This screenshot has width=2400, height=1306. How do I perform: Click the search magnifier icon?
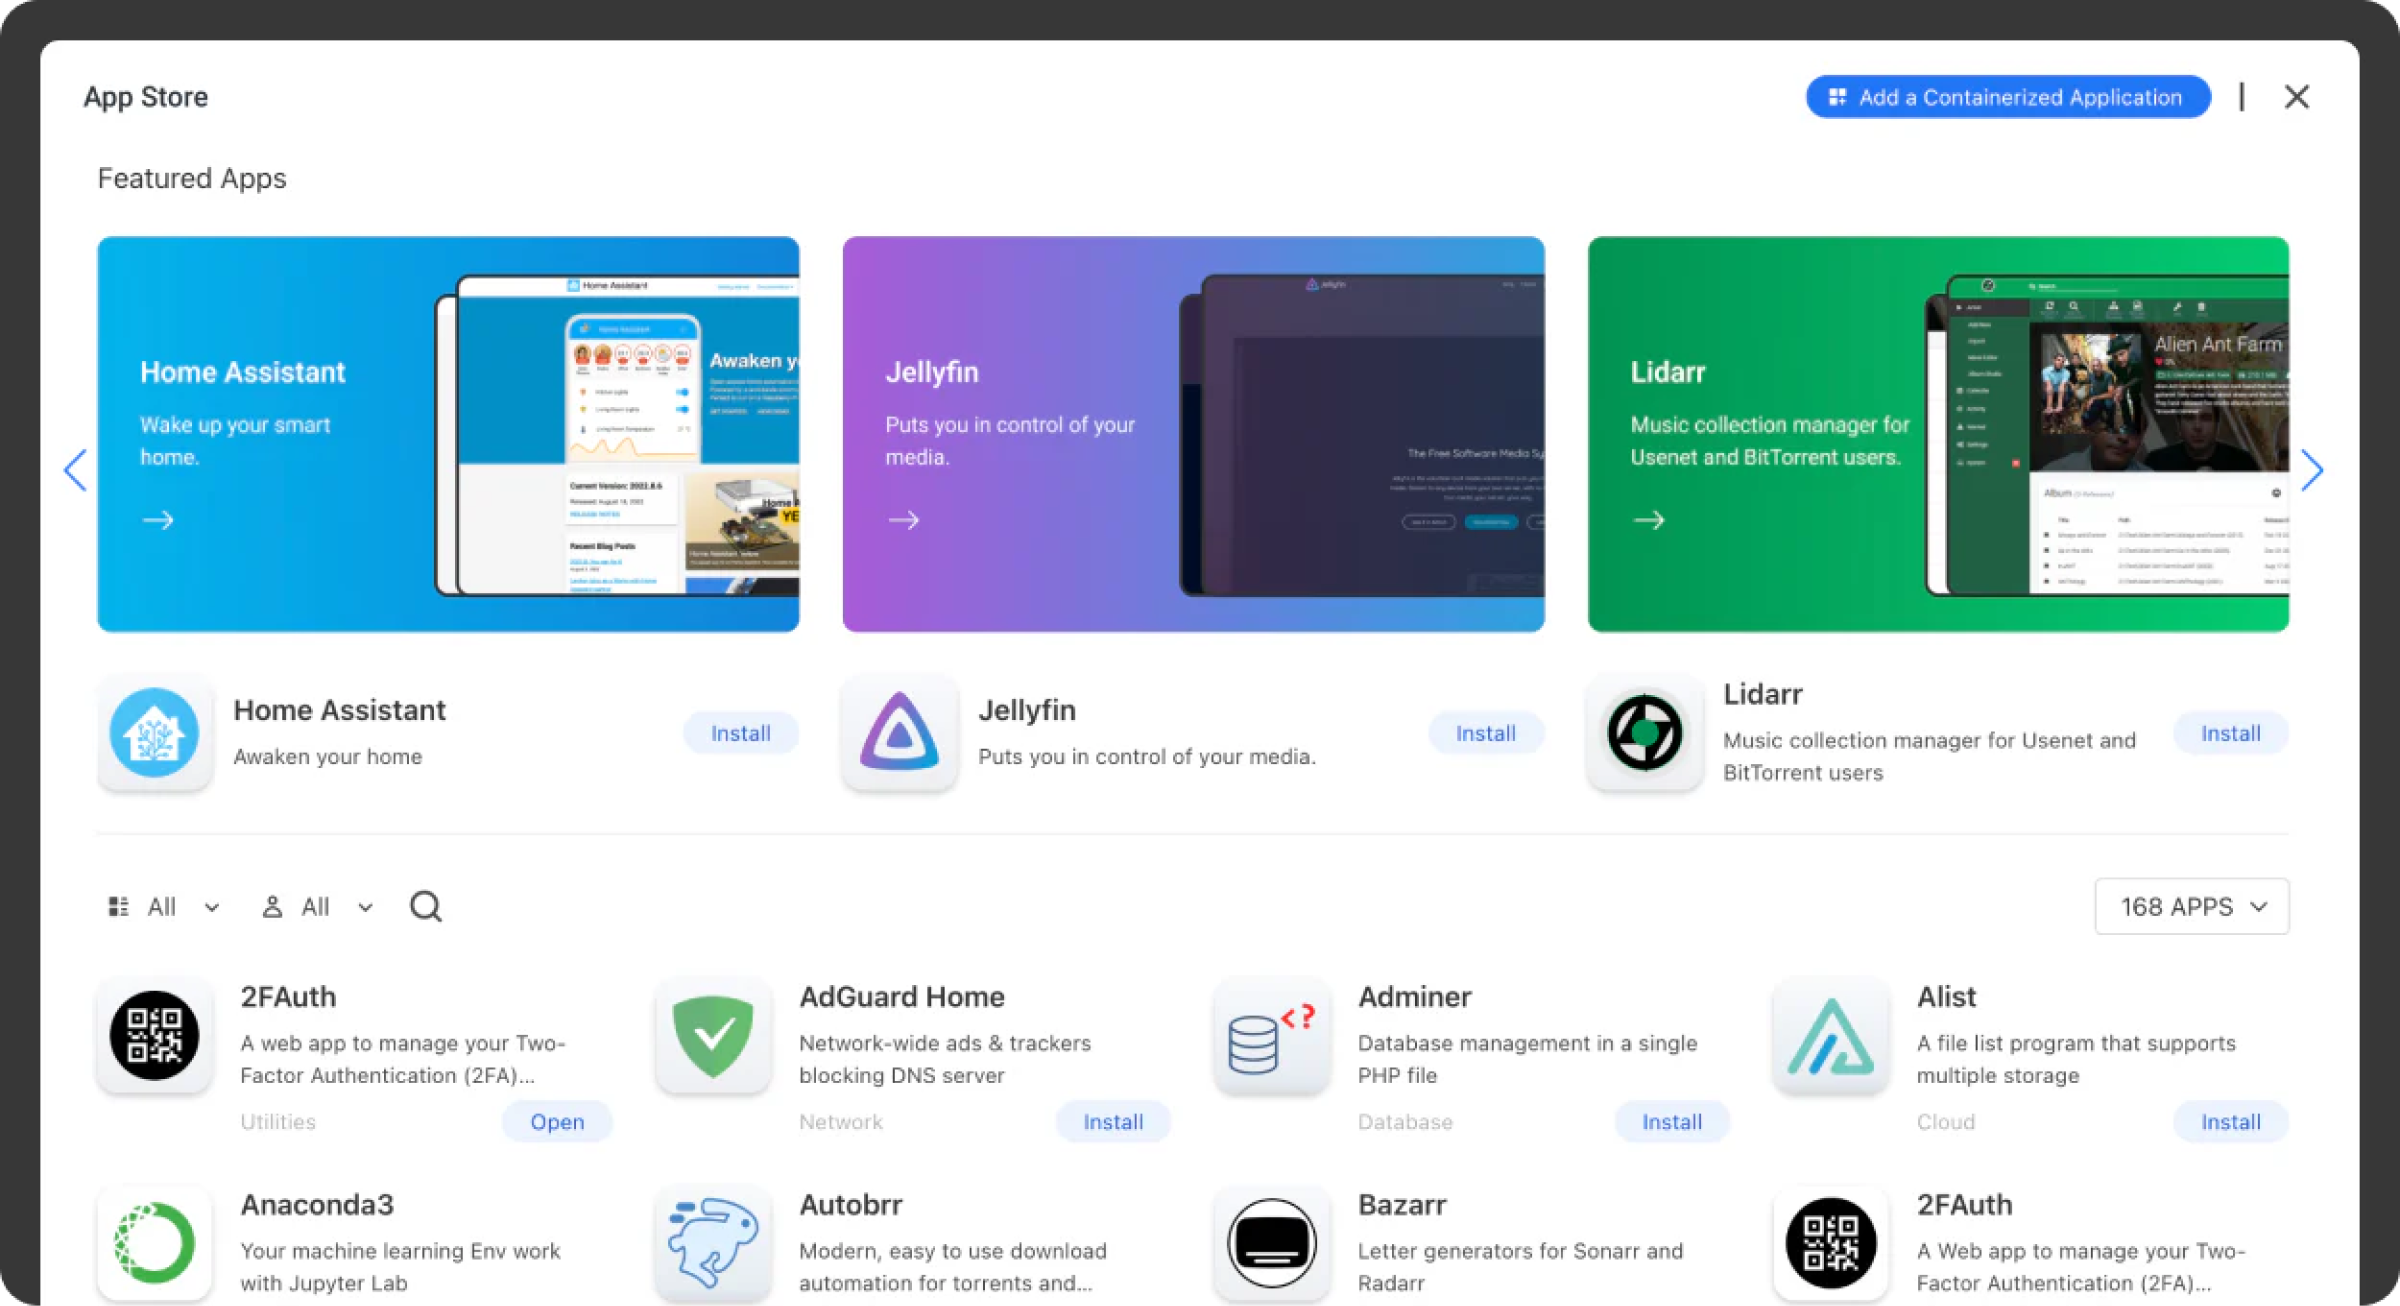tap(425, 906)
